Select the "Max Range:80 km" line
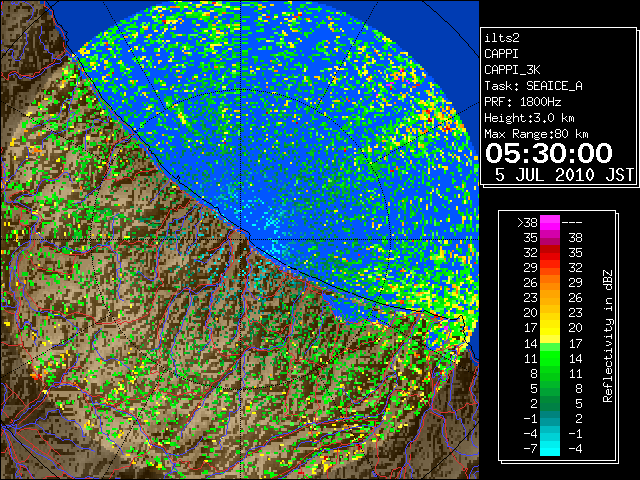640x480 pixels. (x=536, y=134)
